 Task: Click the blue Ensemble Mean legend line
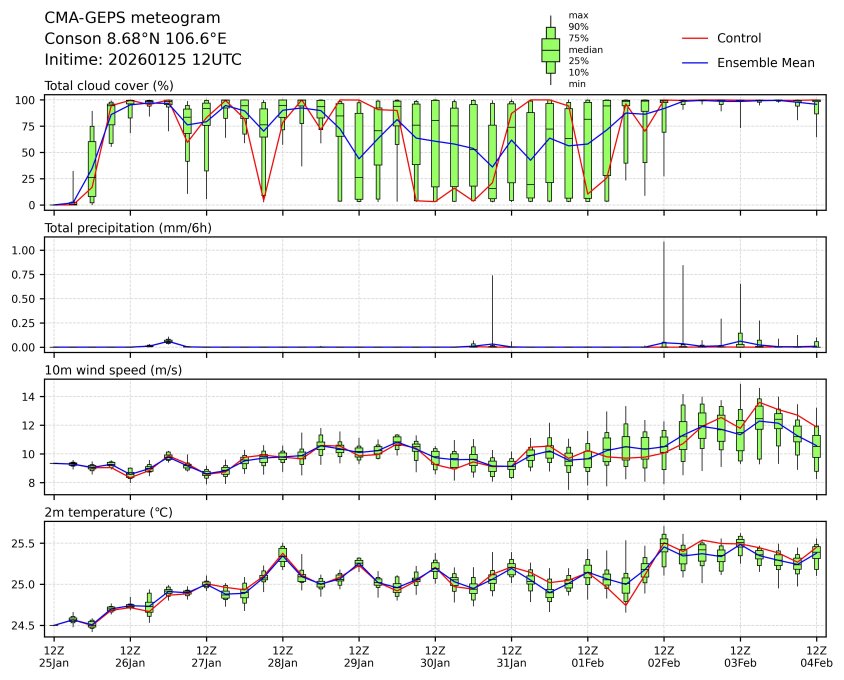pos(694,62)
